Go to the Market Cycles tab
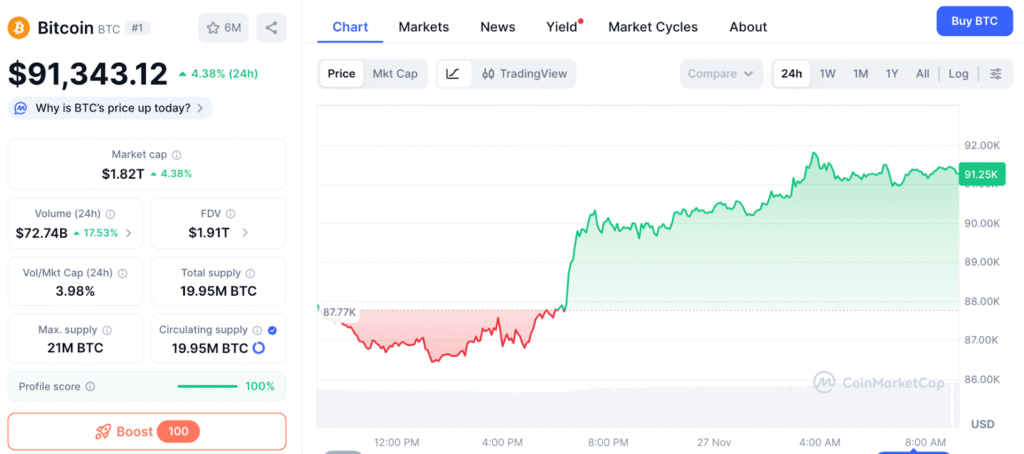Image resolution: width=1024 pixels, height=454 pixels. (653, 27)
